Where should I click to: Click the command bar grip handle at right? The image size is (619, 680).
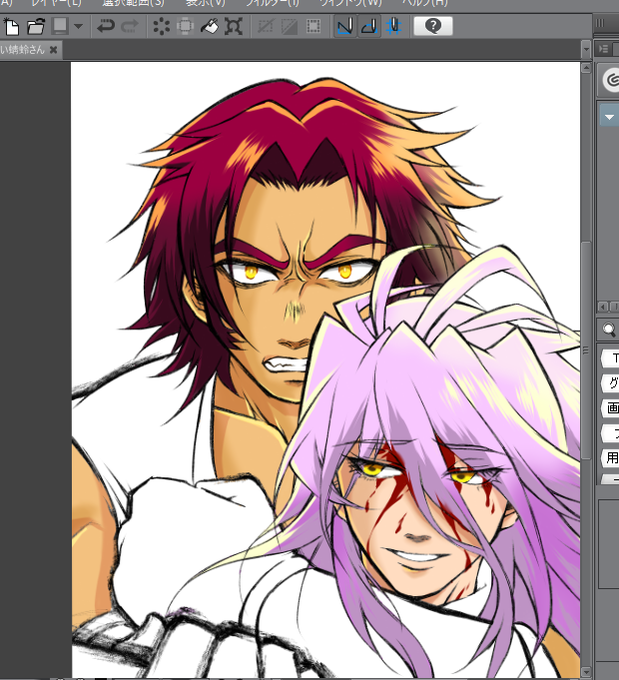coord(599,23)
